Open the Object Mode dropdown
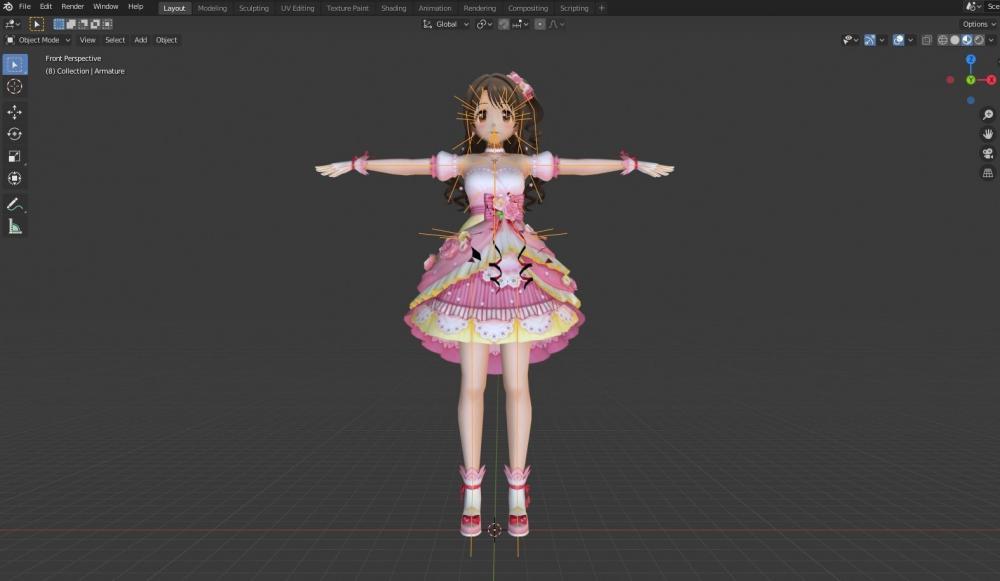Viewport: 1000px width, 581px height. 38,40
